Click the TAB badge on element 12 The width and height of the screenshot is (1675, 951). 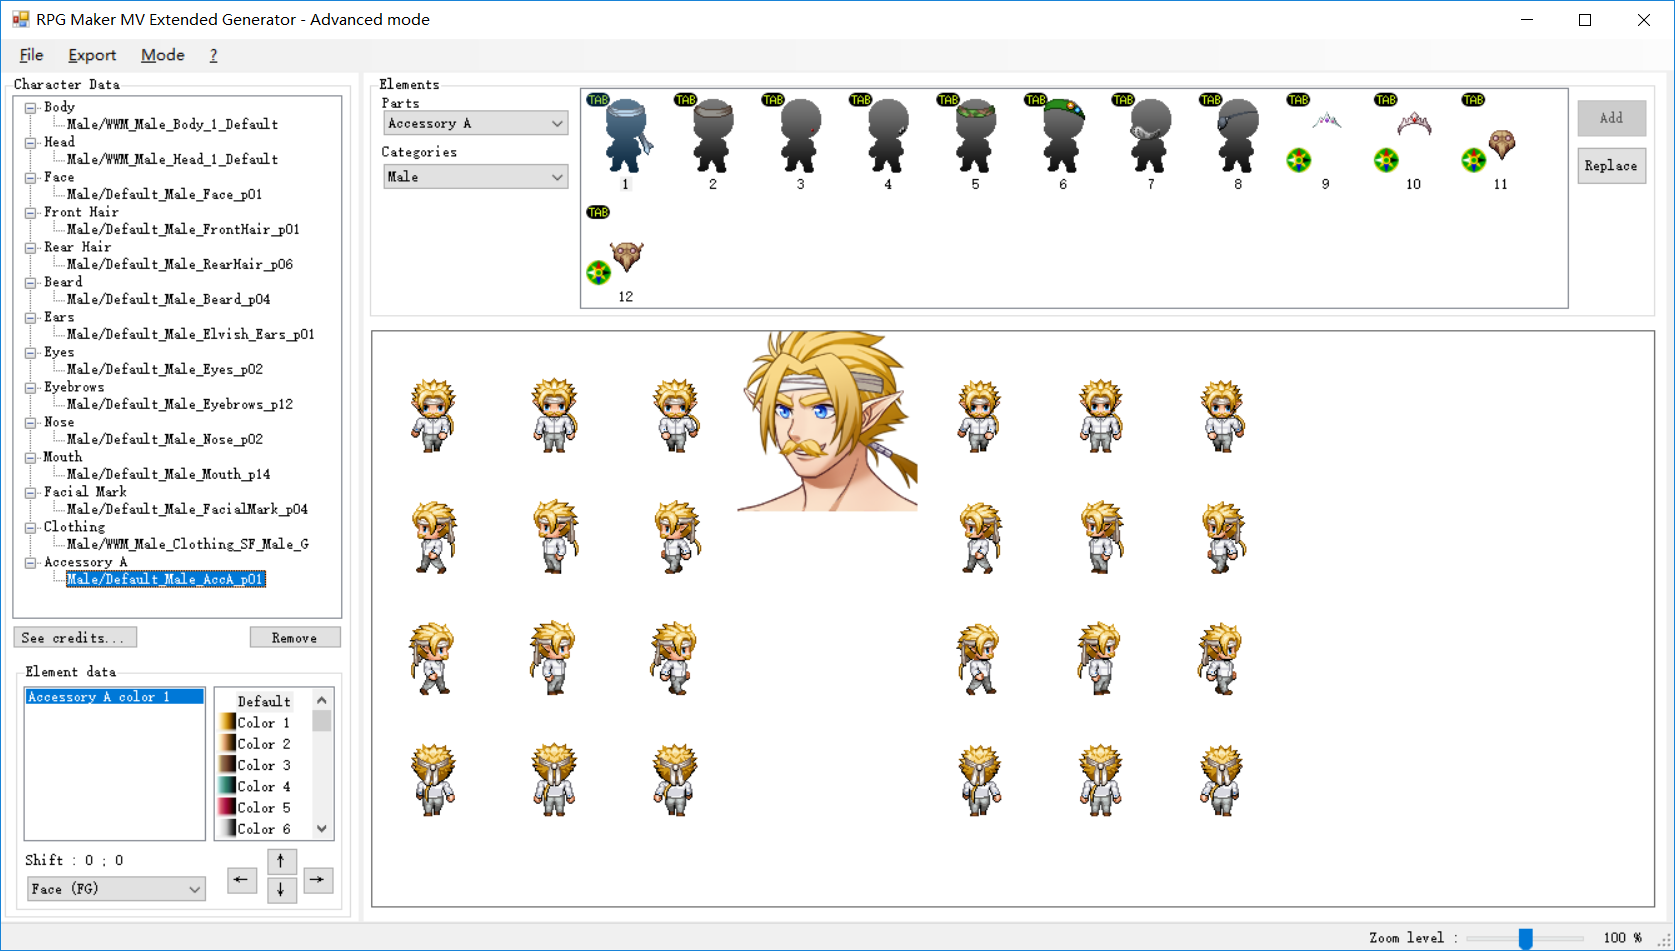tap(598, 212)
